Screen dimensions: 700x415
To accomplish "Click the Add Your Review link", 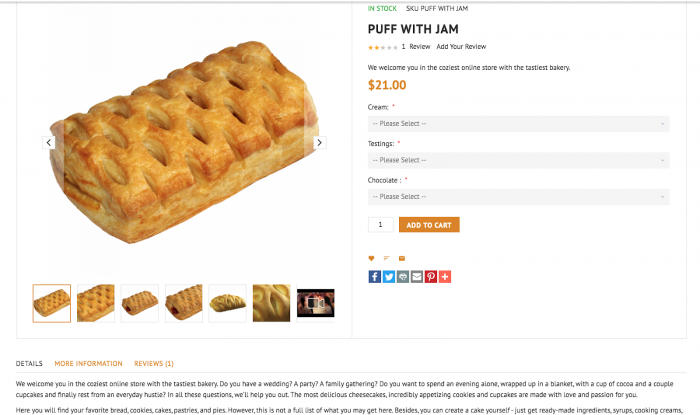I will click(461, 46).
